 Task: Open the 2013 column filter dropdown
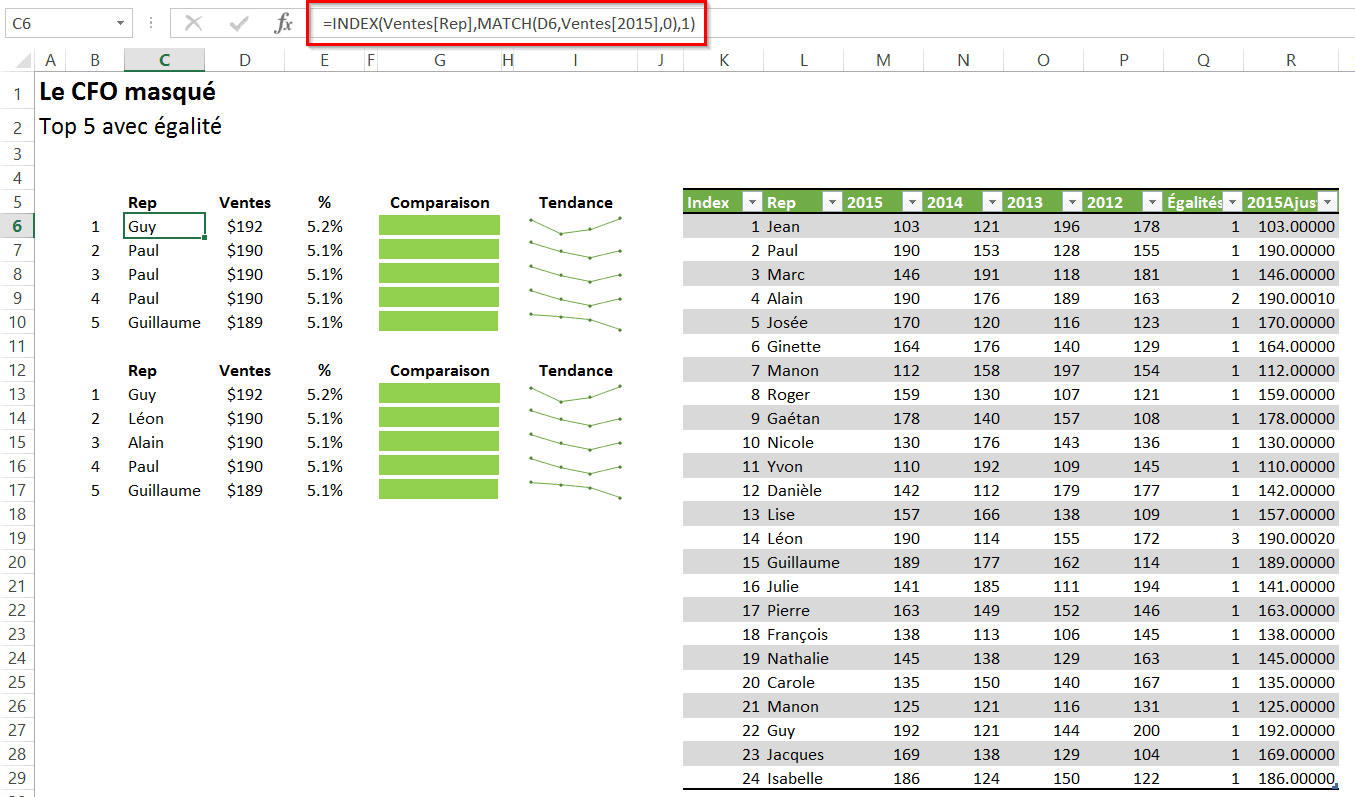coord(1072,202)
